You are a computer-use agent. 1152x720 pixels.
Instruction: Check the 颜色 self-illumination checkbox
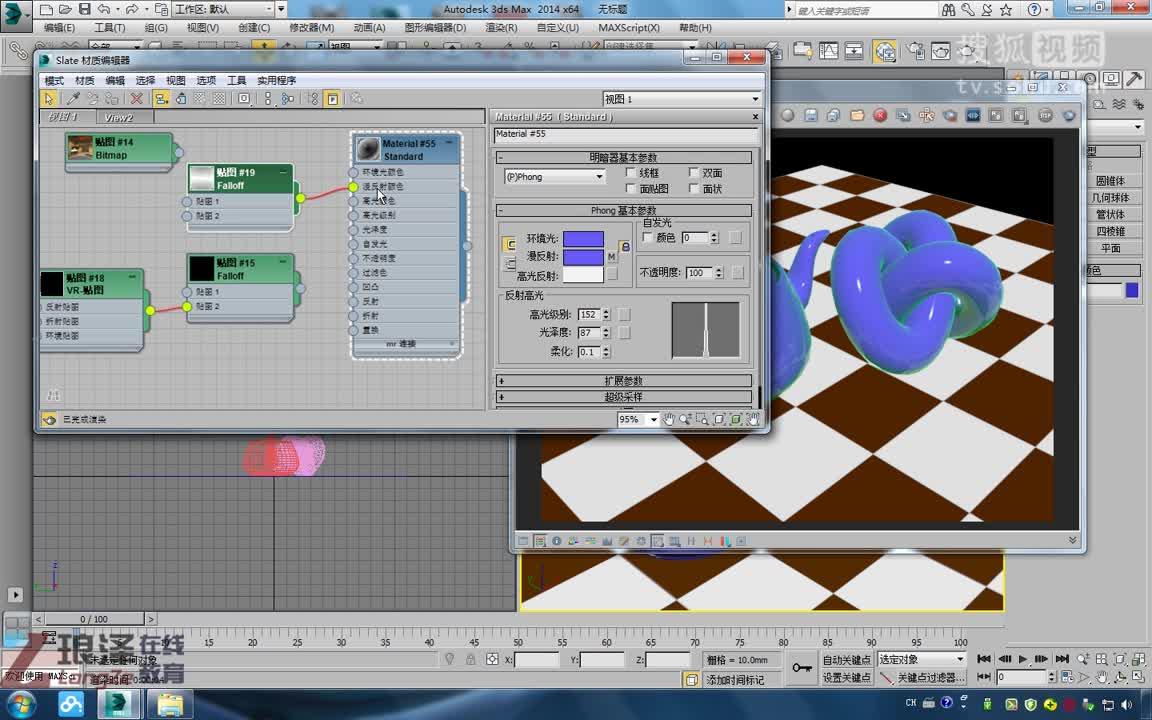tap(646, 239)
